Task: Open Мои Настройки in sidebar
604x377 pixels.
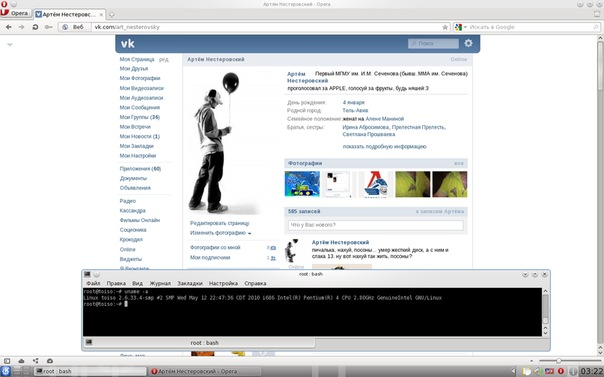Action: pos(138,156)
